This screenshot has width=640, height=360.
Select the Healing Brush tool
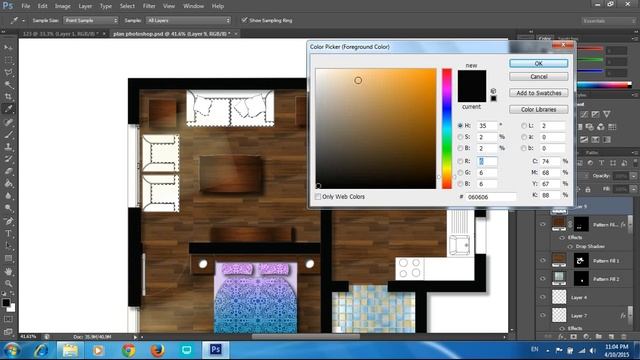coord(8,122)
